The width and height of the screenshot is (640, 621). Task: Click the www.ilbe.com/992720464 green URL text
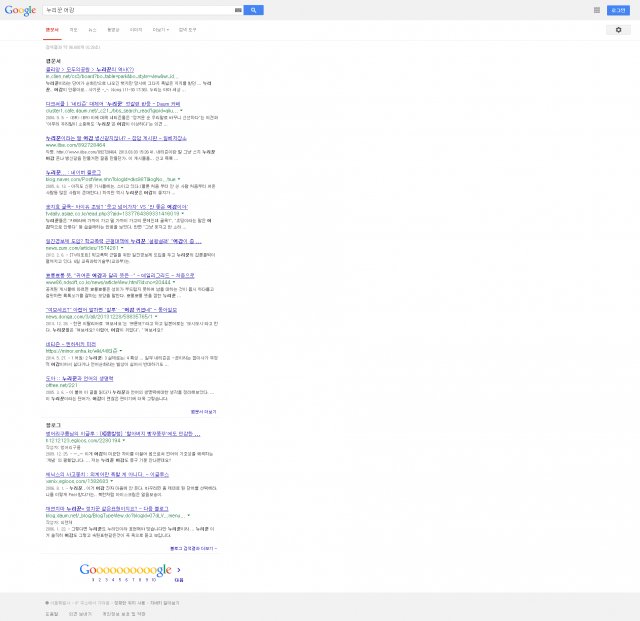(x=76, y=145)
